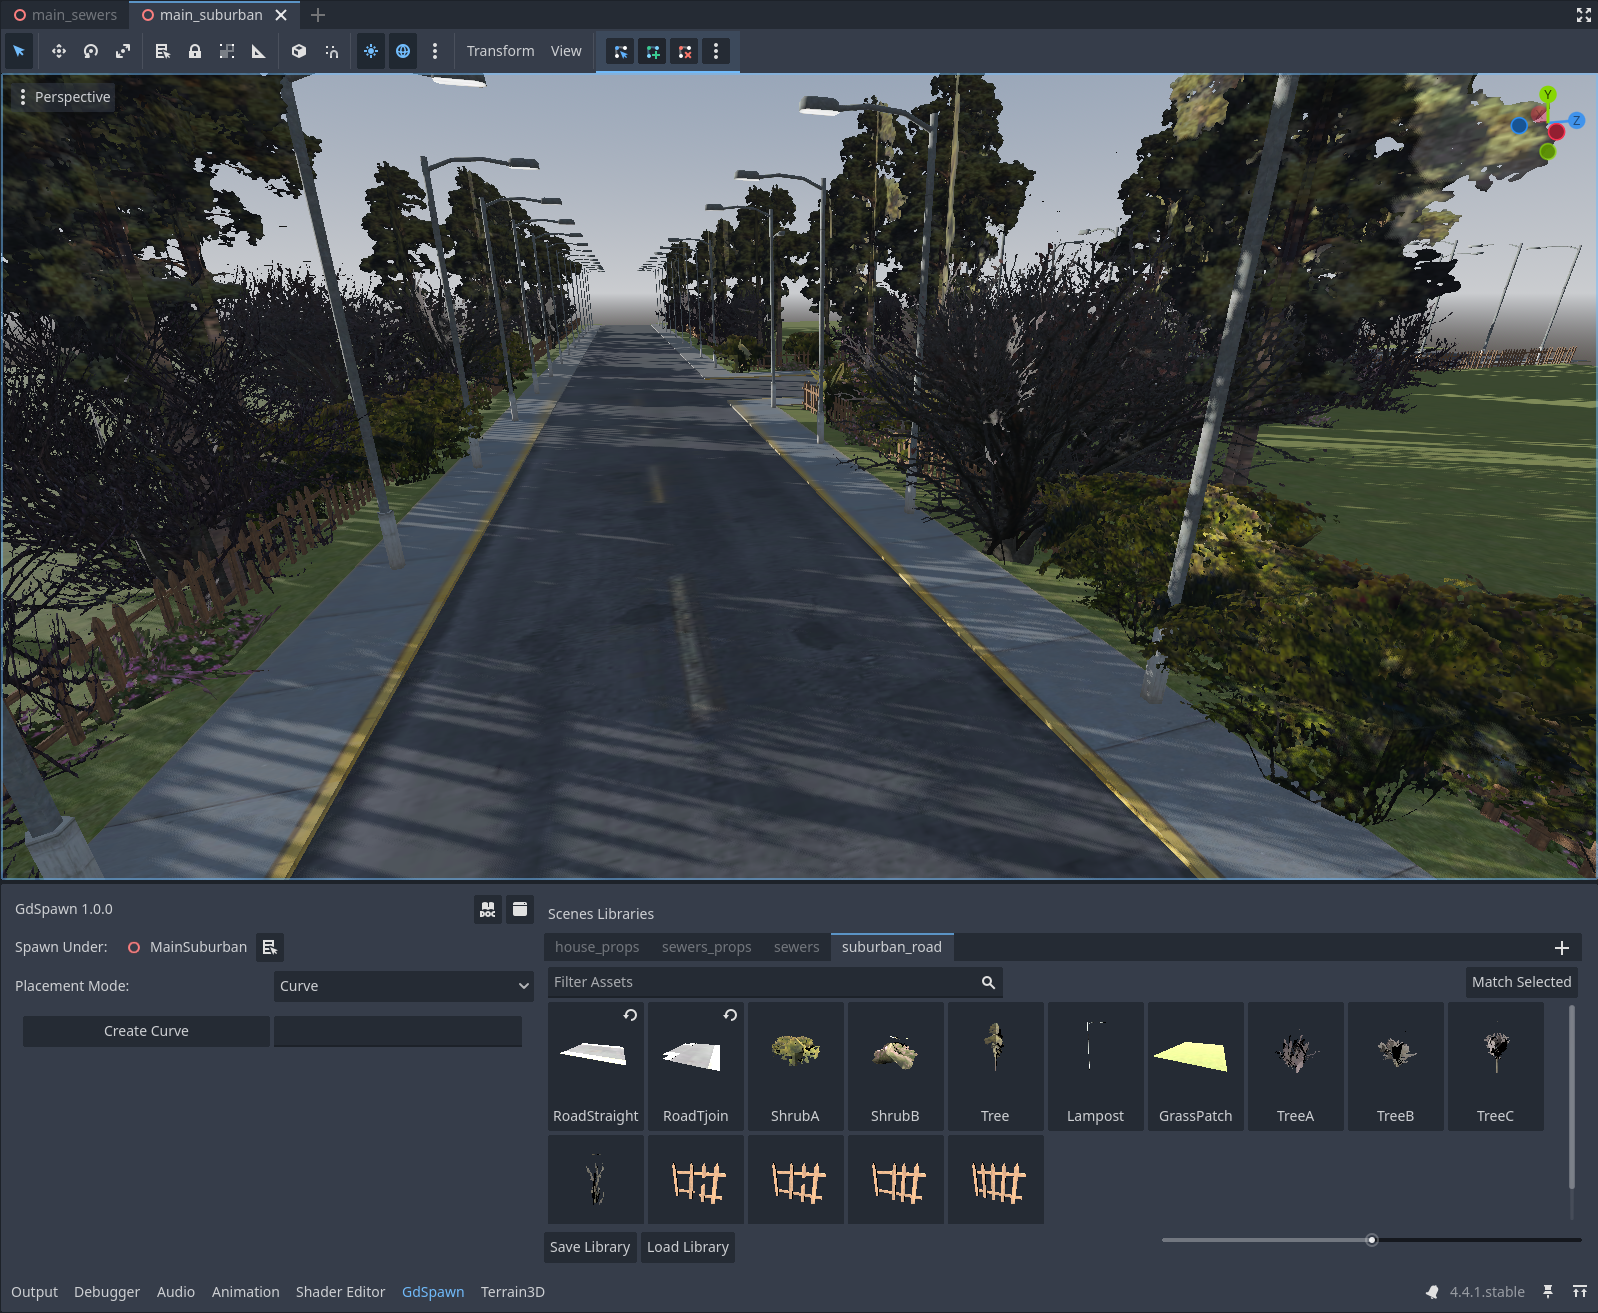Screen dimensions: 1598x1313
Task: Click the blue Z axis on gizmo
Action: (1576, 120)
